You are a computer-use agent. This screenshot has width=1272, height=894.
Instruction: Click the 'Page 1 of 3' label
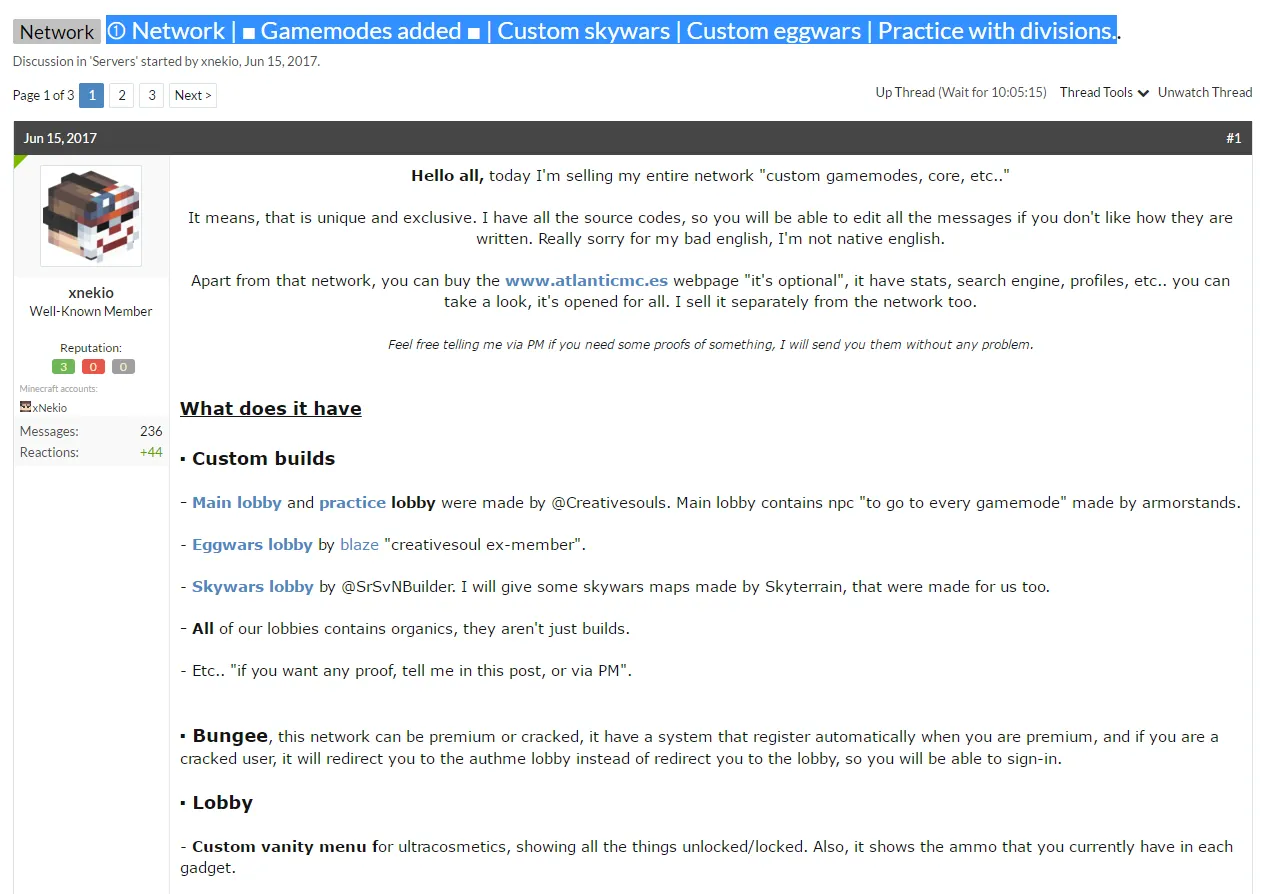[43, 95]
